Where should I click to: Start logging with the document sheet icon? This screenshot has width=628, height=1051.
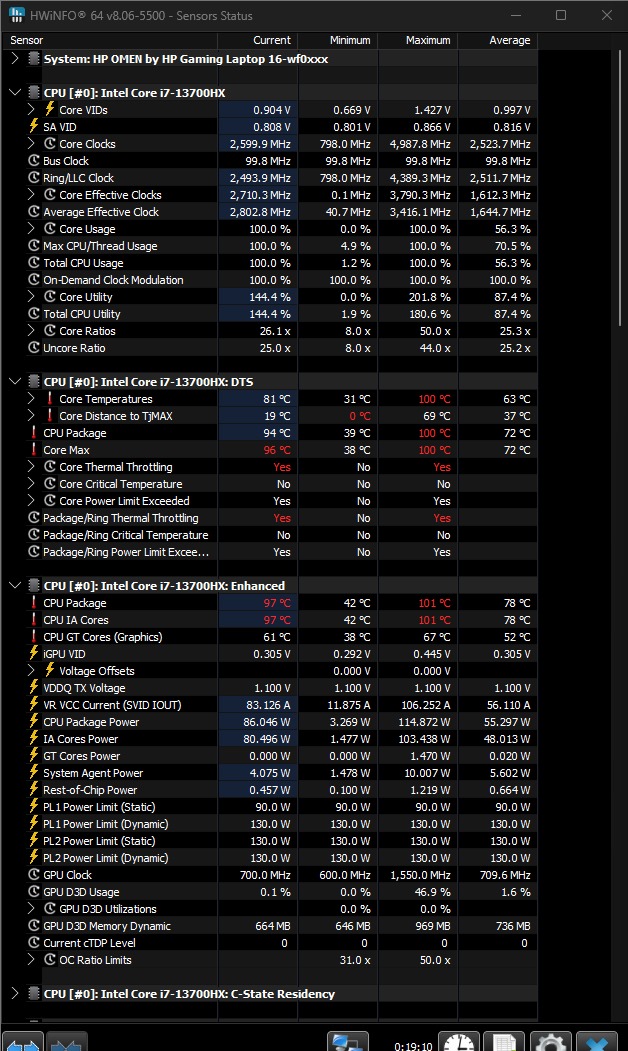(506, 1042)
